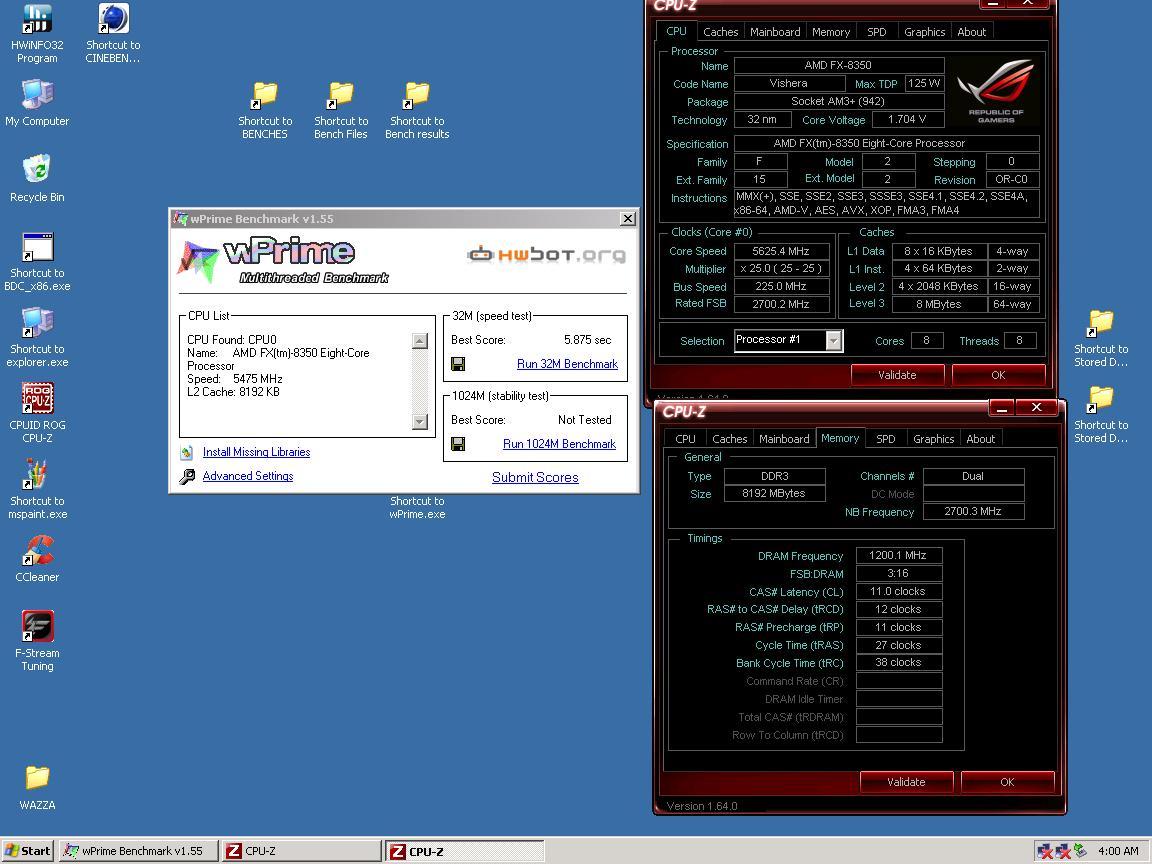1152x864 pixels.
Task: Click the 32M best score 5.875 sec
Action: click(587, 340)
